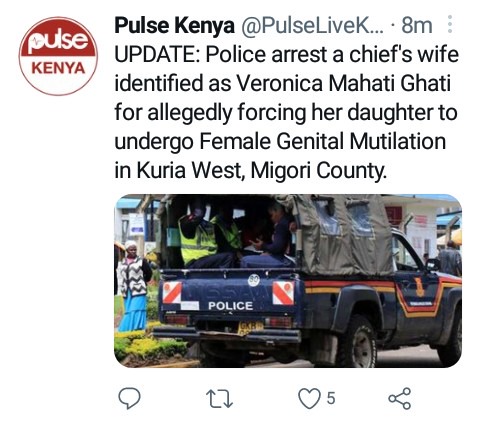Click the yellow license plate in photo
The height and width of the screenshot is (424, 480).
pos(250,328)
